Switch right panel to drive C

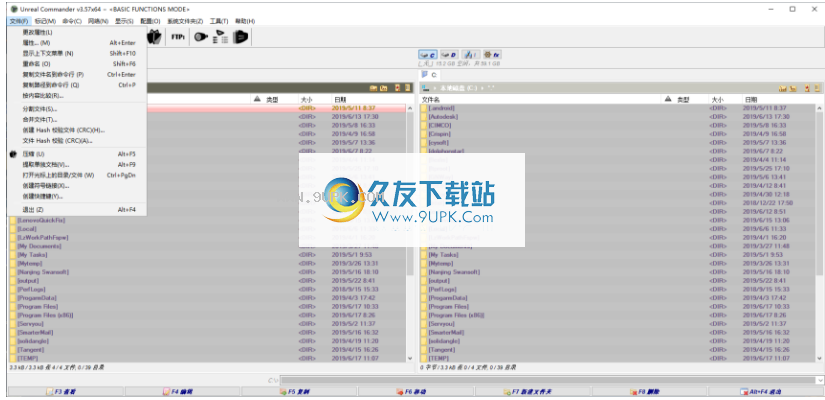click(428, 55)
